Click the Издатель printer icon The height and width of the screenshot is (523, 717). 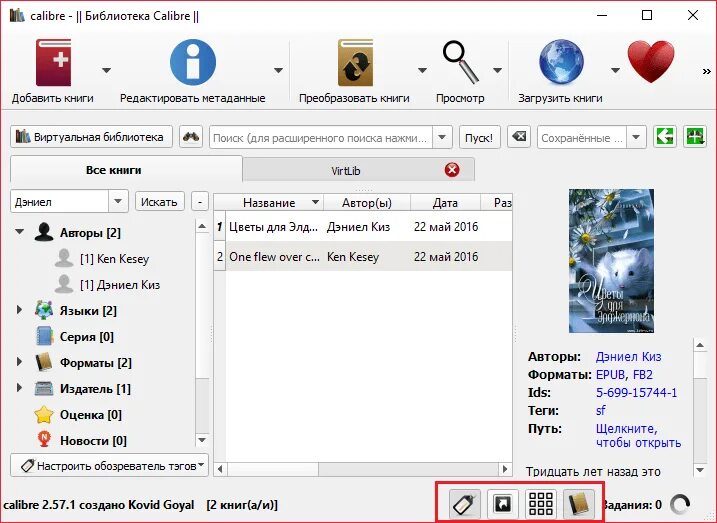[x=44, y=389]
